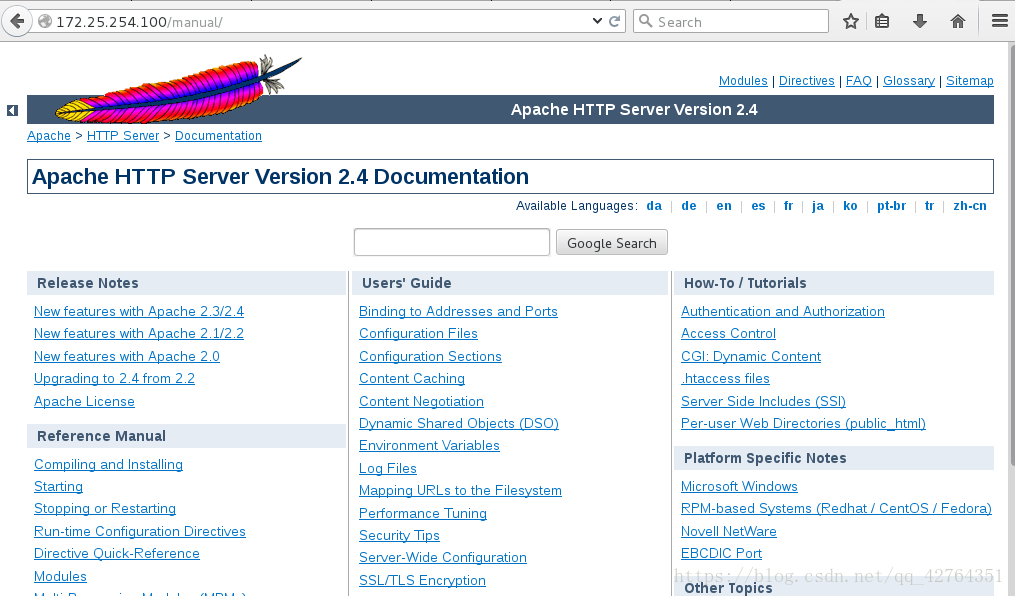1015x596 pixels.
Task: Open Per-user Web Directories (public_html)
Action: 803,423
